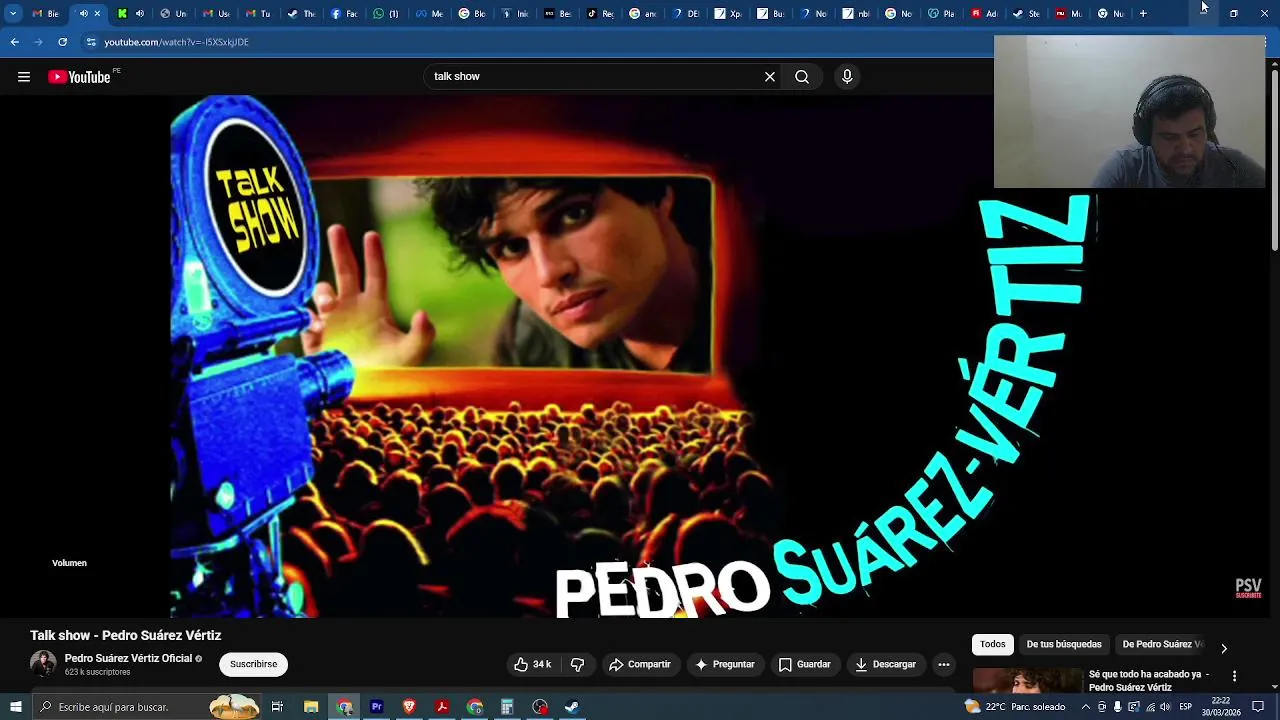
Task: Switch to the WhatsApp '(1)' browser tab
Action: tap(386, 14)
